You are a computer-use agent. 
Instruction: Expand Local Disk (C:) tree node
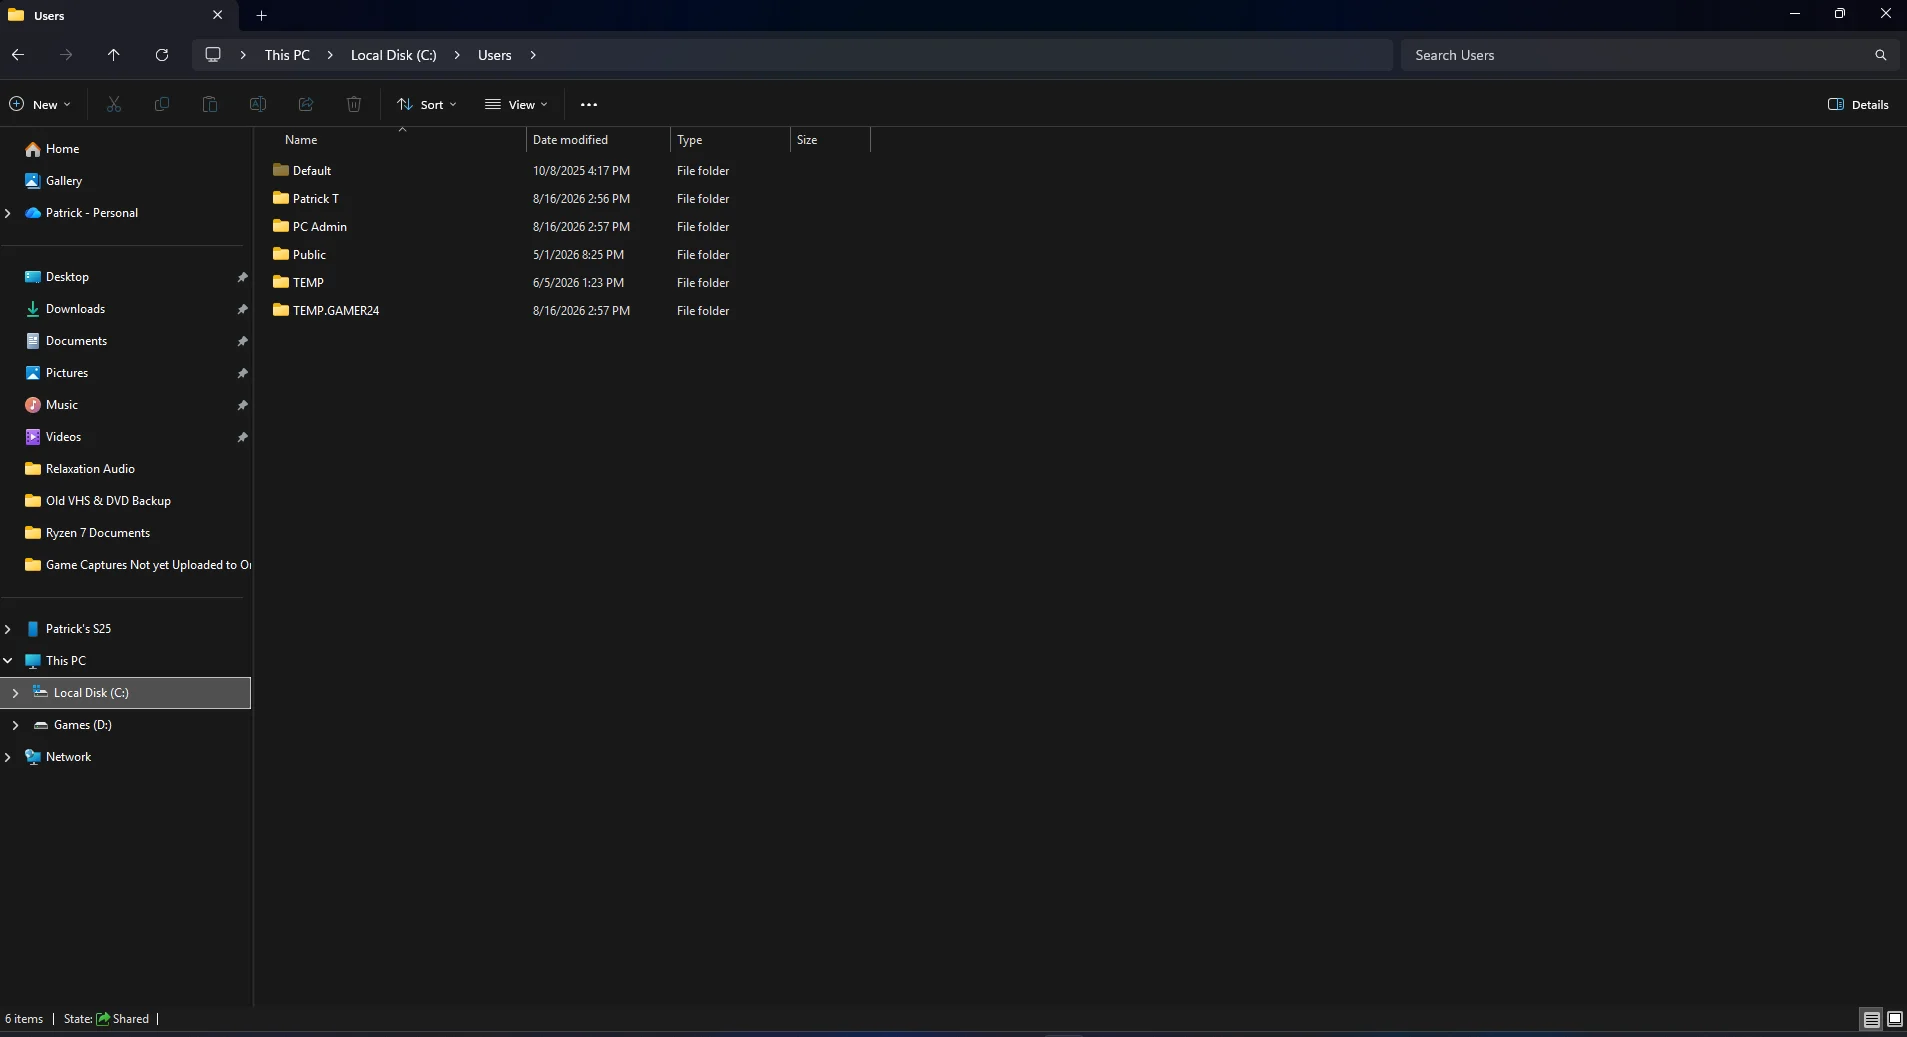(x=15, y=693)
